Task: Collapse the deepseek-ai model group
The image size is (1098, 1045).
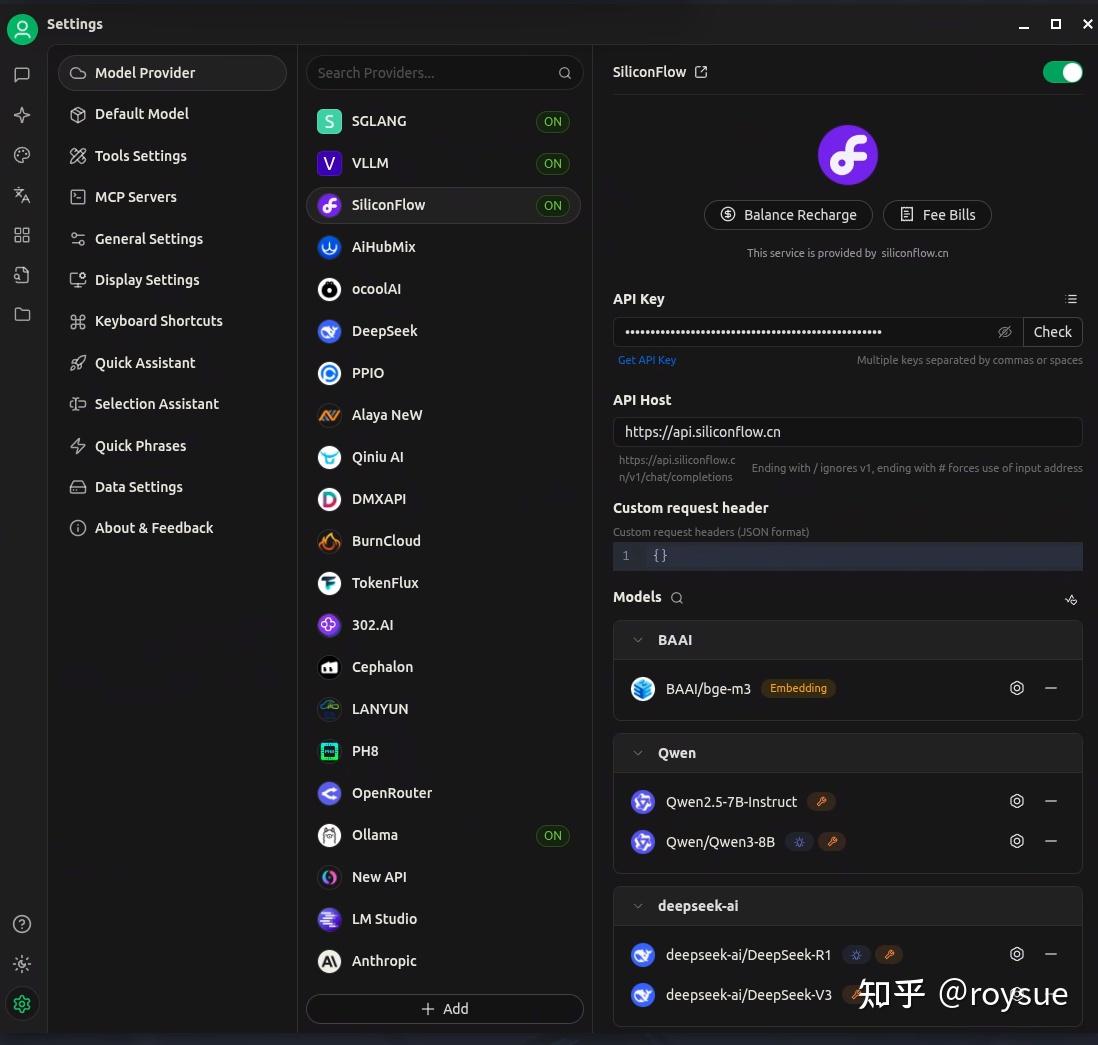Action: point(637,906)
